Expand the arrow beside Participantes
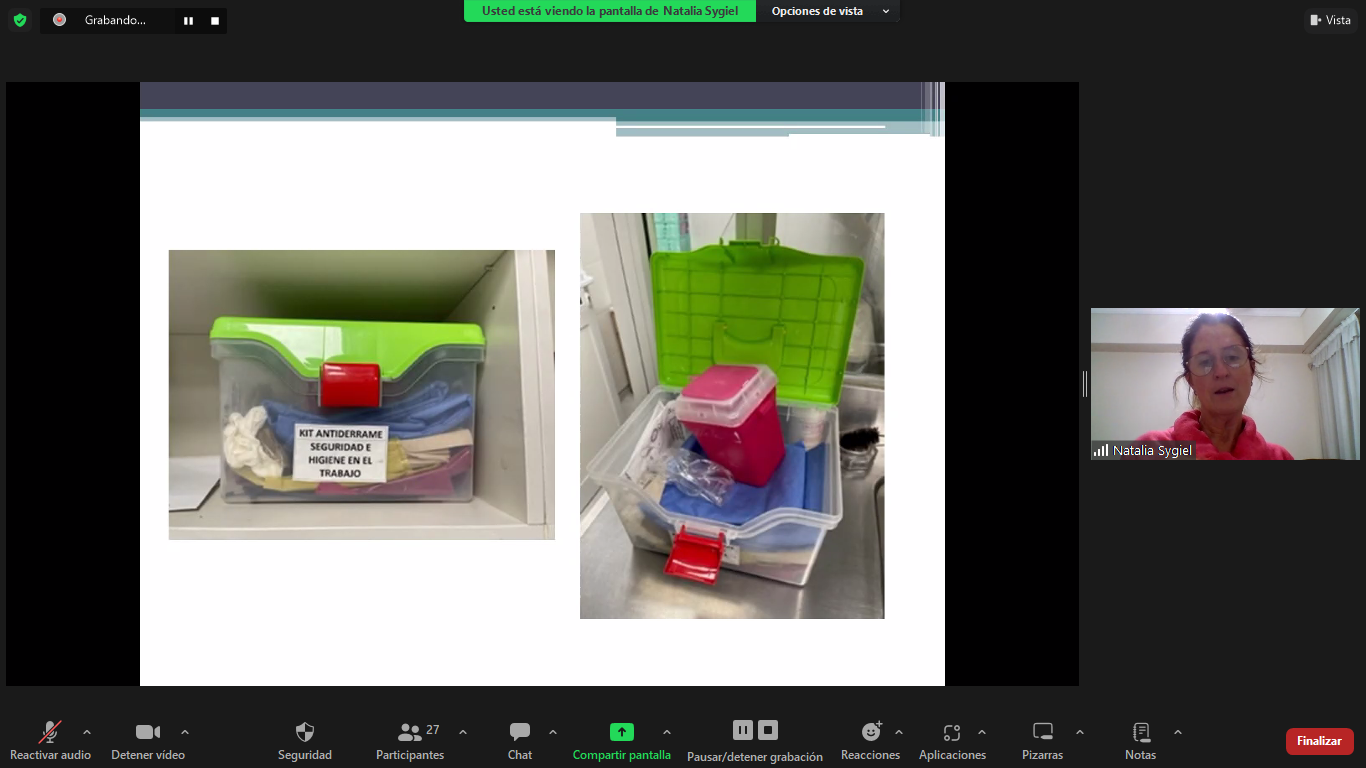The image size is (1366, 768). 463,732
